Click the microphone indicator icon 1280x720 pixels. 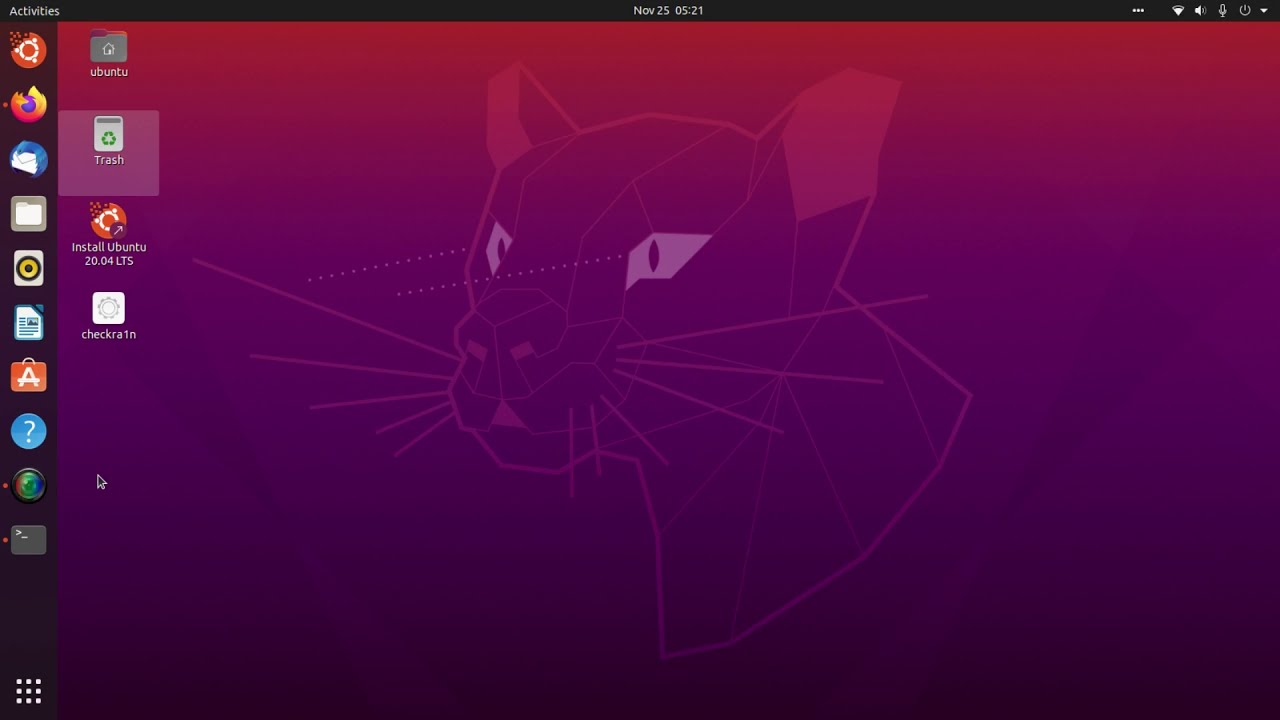[x=1222, y=10]
